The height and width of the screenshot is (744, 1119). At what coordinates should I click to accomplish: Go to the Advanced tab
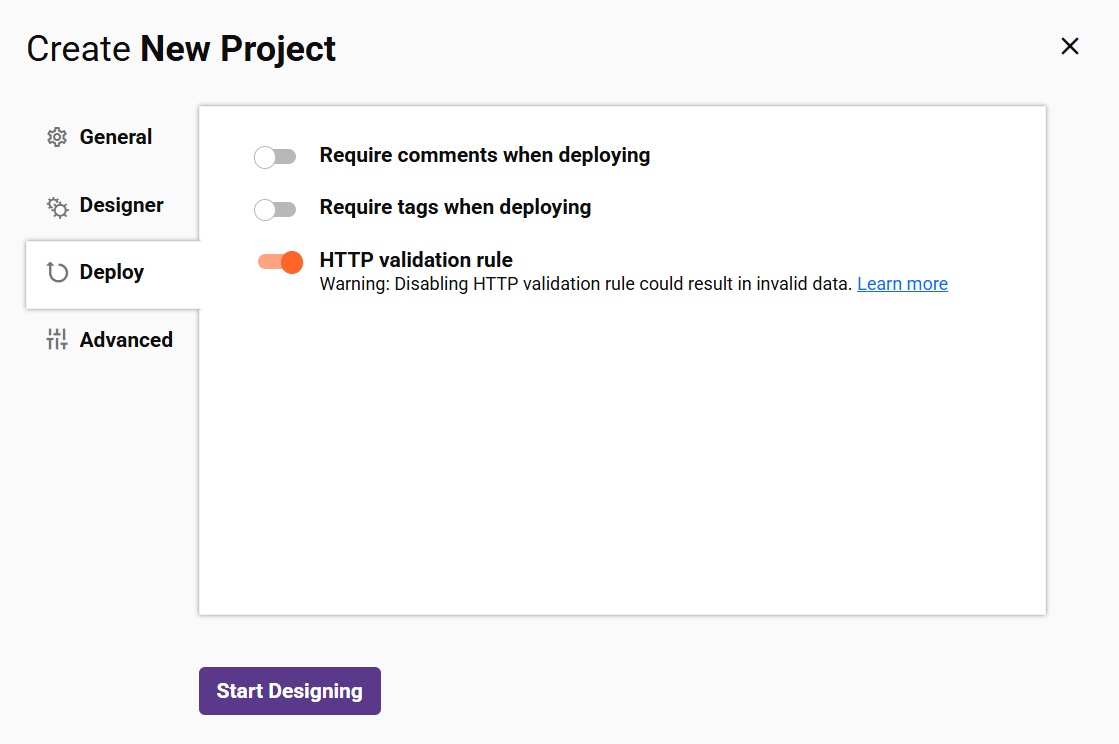[x=126, y=340]
